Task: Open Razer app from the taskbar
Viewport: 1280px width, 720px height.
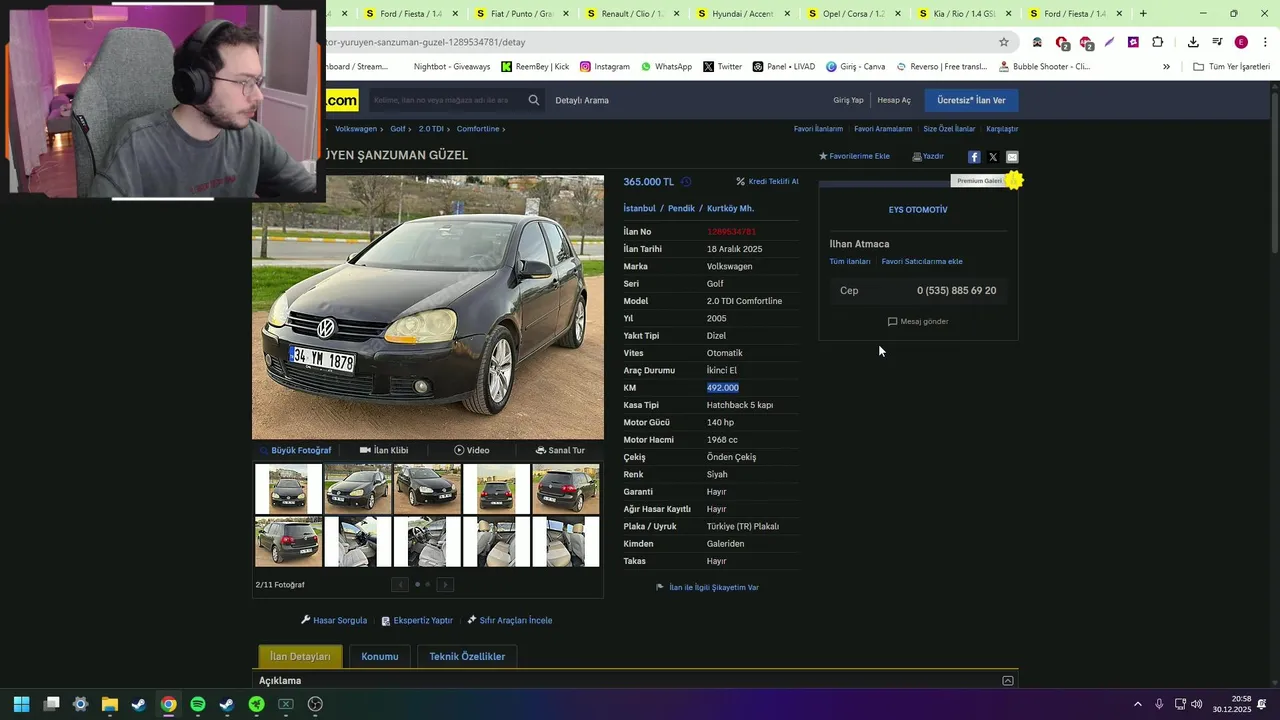Action: click(x=257, y=704)
